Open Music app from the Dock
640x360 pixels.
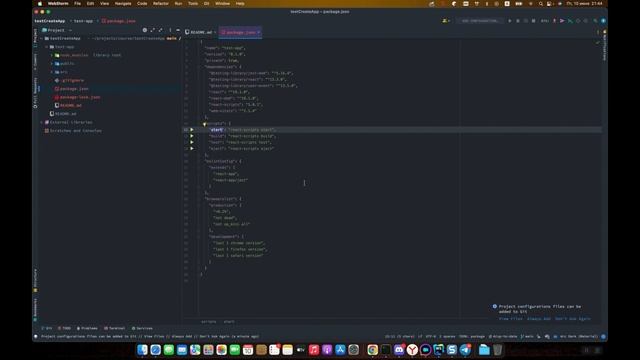coord(314,350)
